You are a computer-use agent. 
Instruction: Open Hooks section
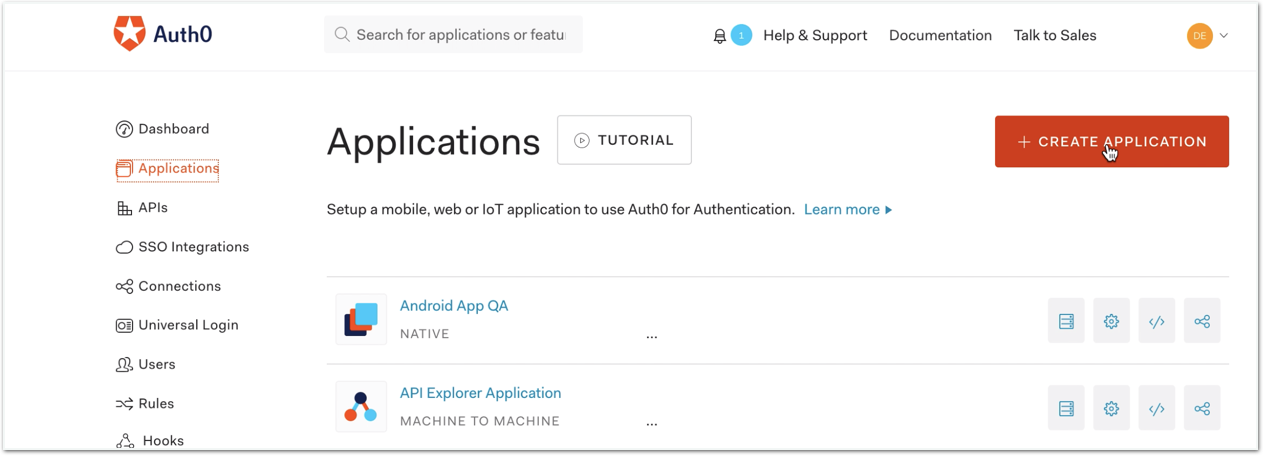click(x=163, y=441)
